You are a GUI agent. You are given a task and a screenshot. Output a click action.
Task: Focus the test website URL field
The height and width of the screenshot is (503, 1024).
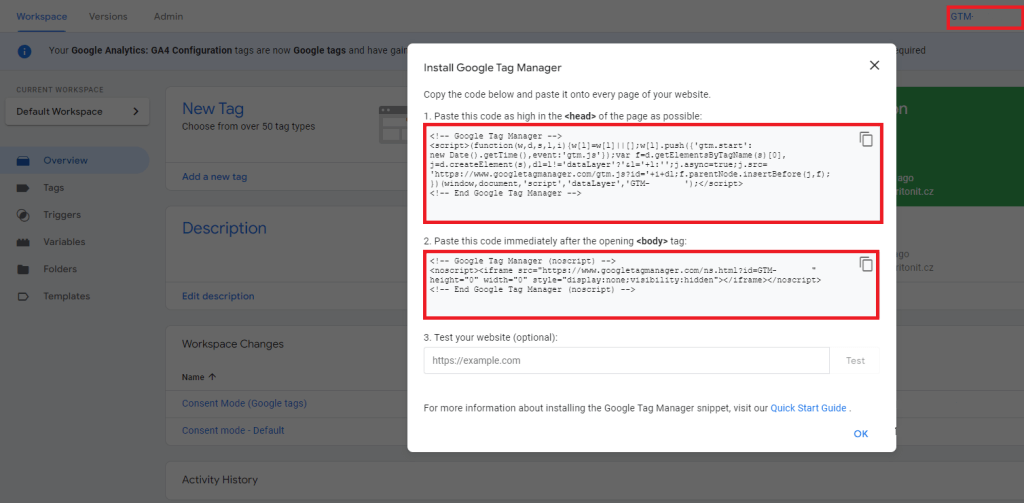click(x=626, y=361)
